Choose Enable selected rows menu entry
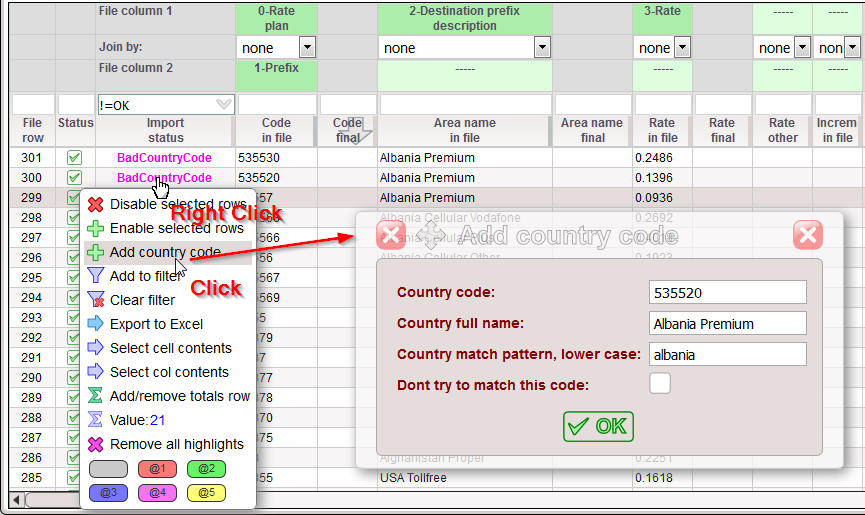The height and width of the screenshot is (515, 865). pos(168,228)
